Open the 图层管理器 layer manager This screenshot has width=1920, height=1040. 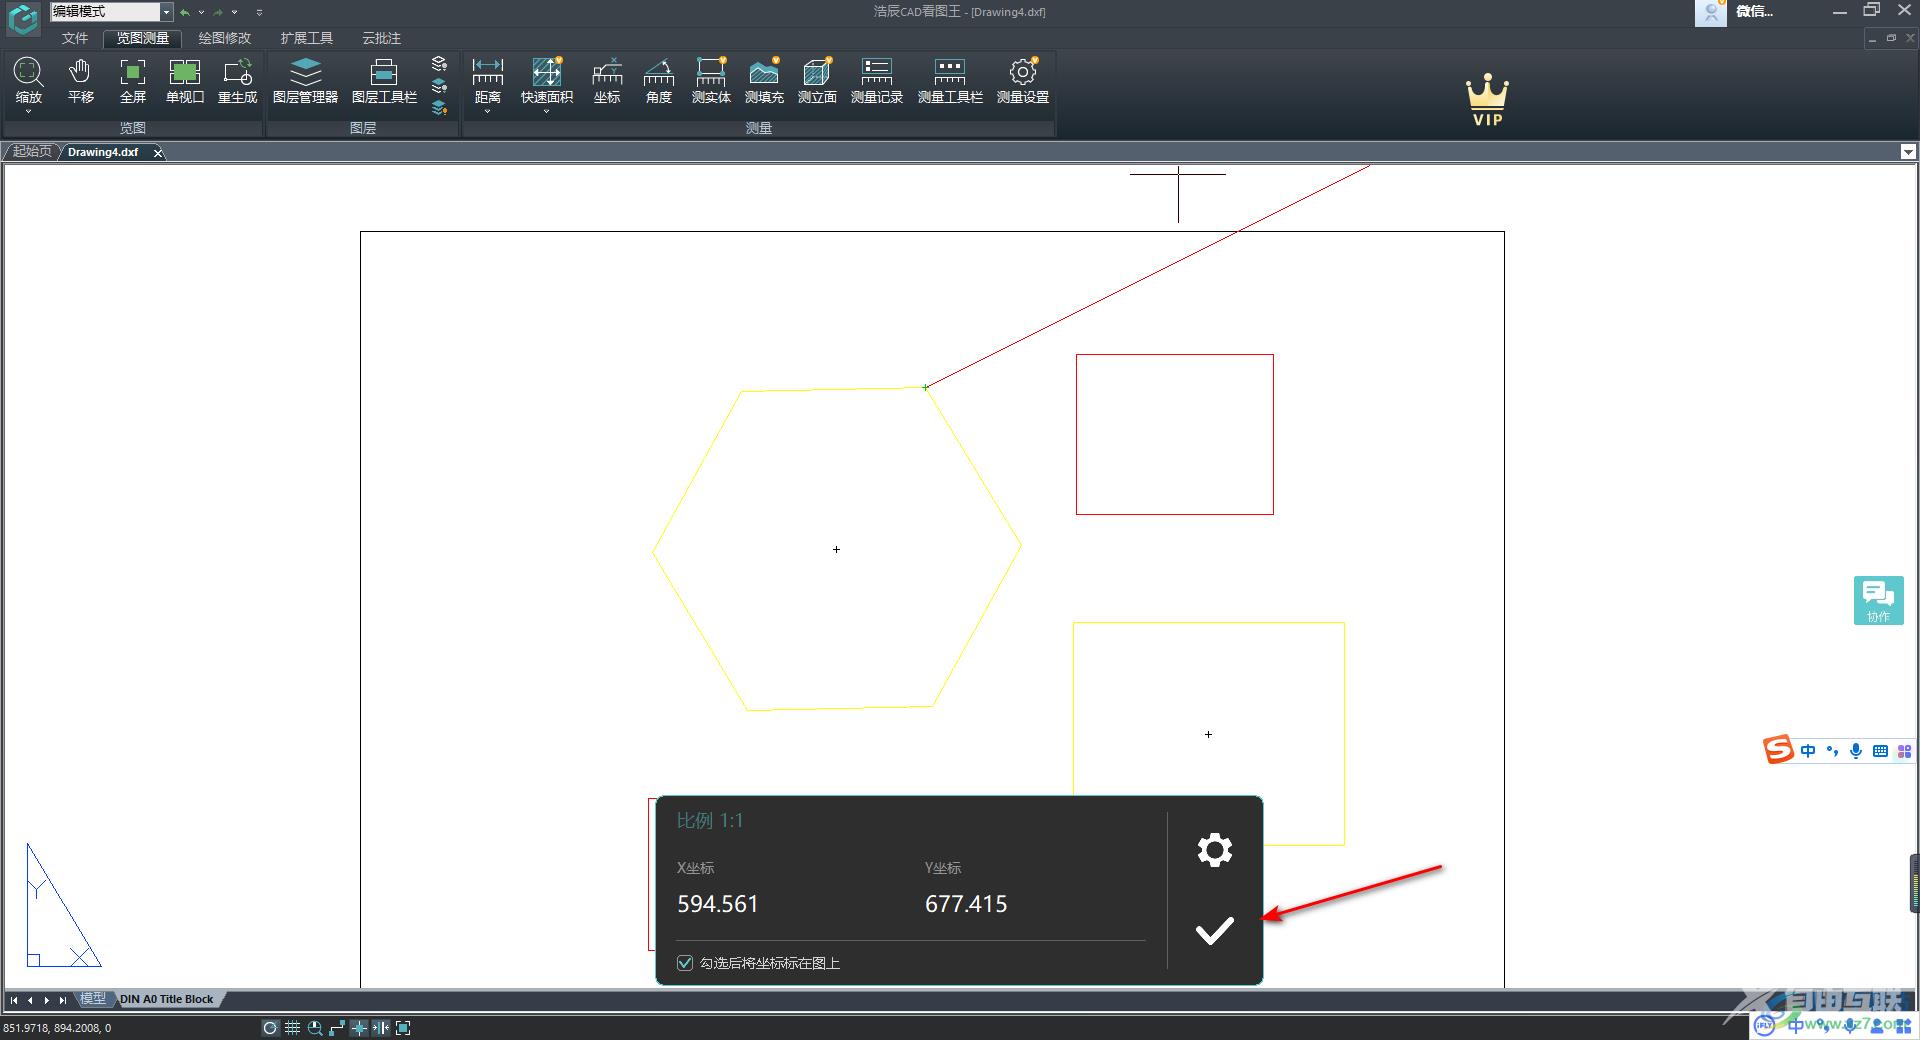(x=305, y=80)
